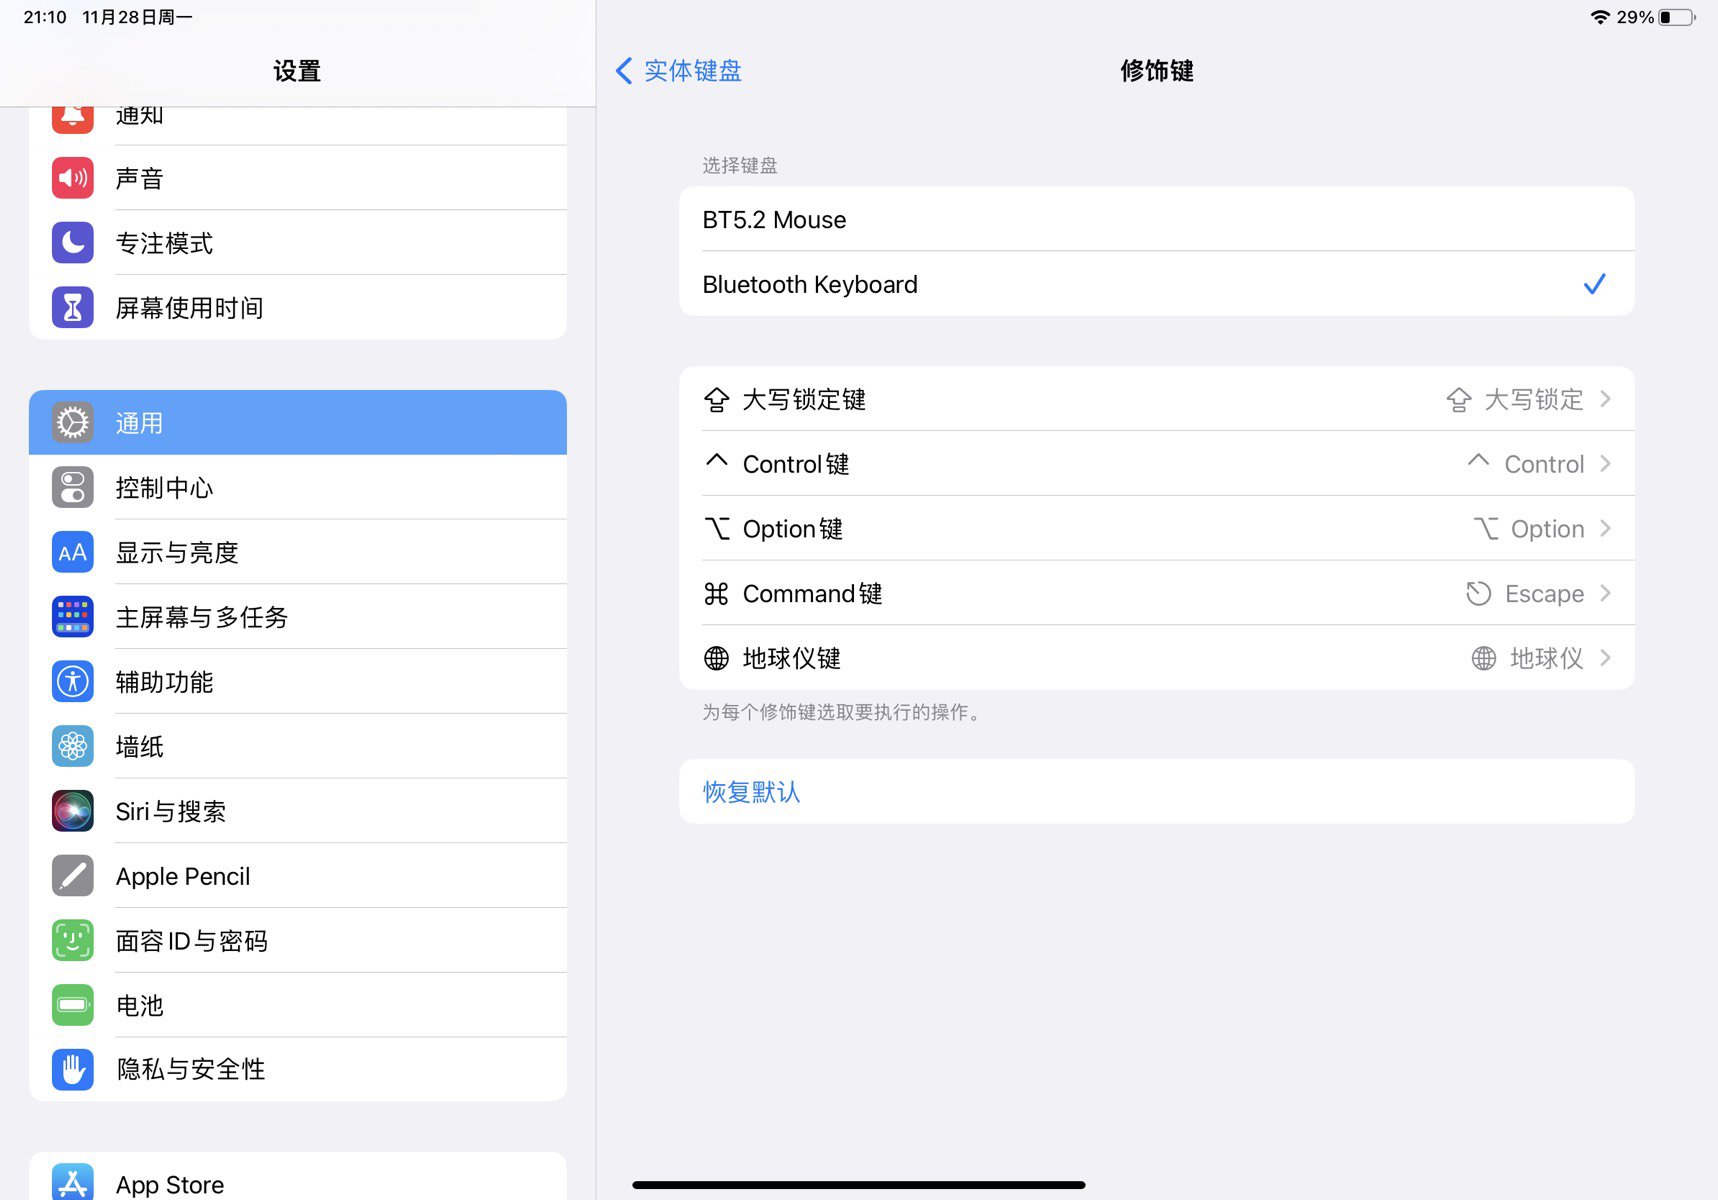Select Bluetooth Keyboard option
The width and height of the screenshot is (1718, 1200).
(x=1156, y=284)
